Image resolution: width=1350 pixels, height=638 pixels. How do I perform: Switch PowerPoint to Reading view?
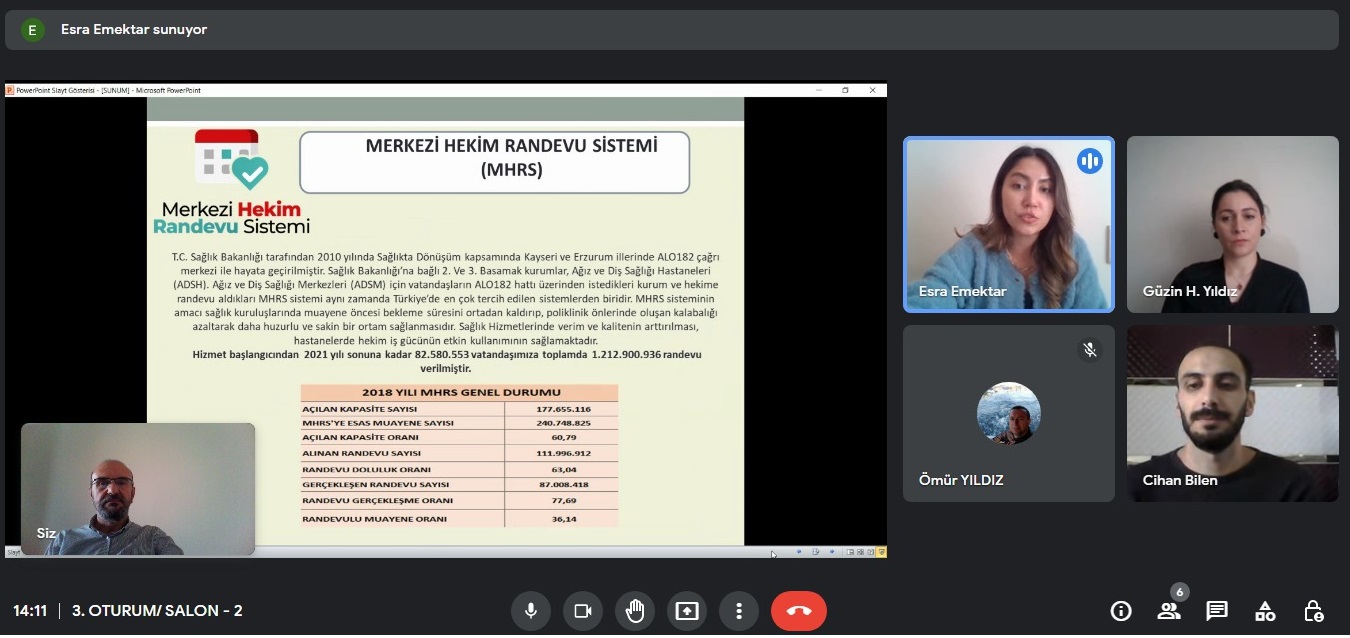pos(871,552)
